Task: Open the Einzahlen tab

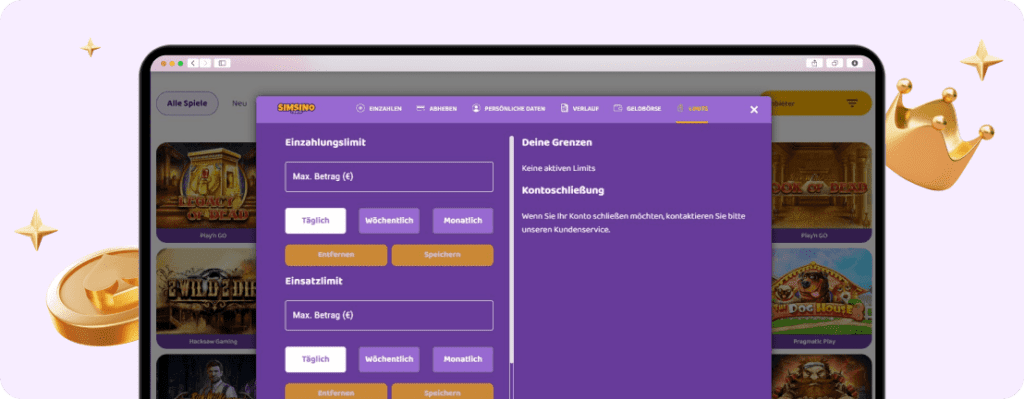Action: pos(379,108)
